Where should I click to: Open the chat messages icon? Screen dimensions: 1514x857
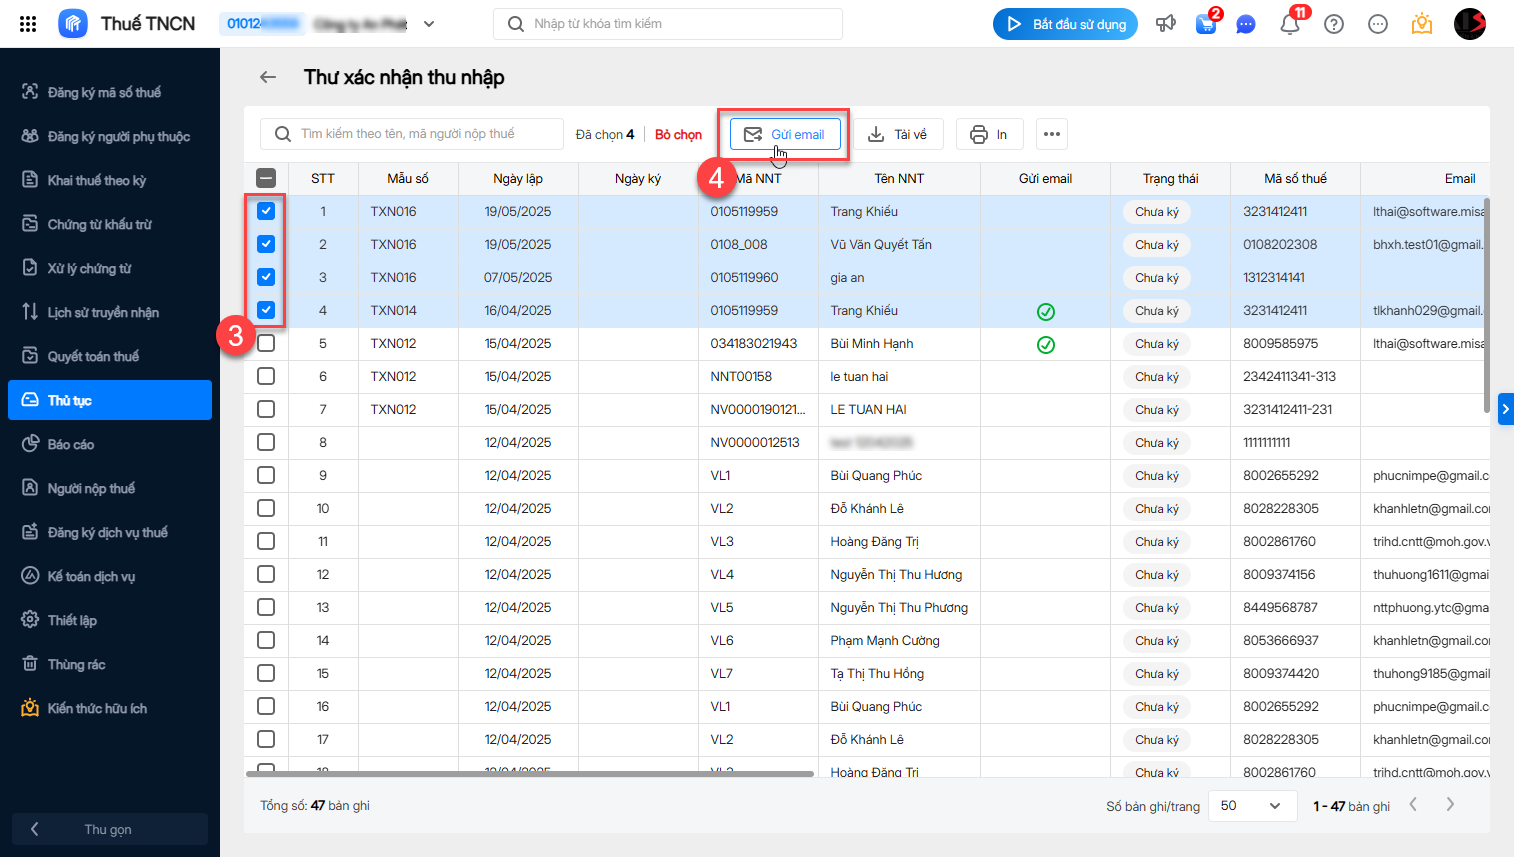(1246, 24)
